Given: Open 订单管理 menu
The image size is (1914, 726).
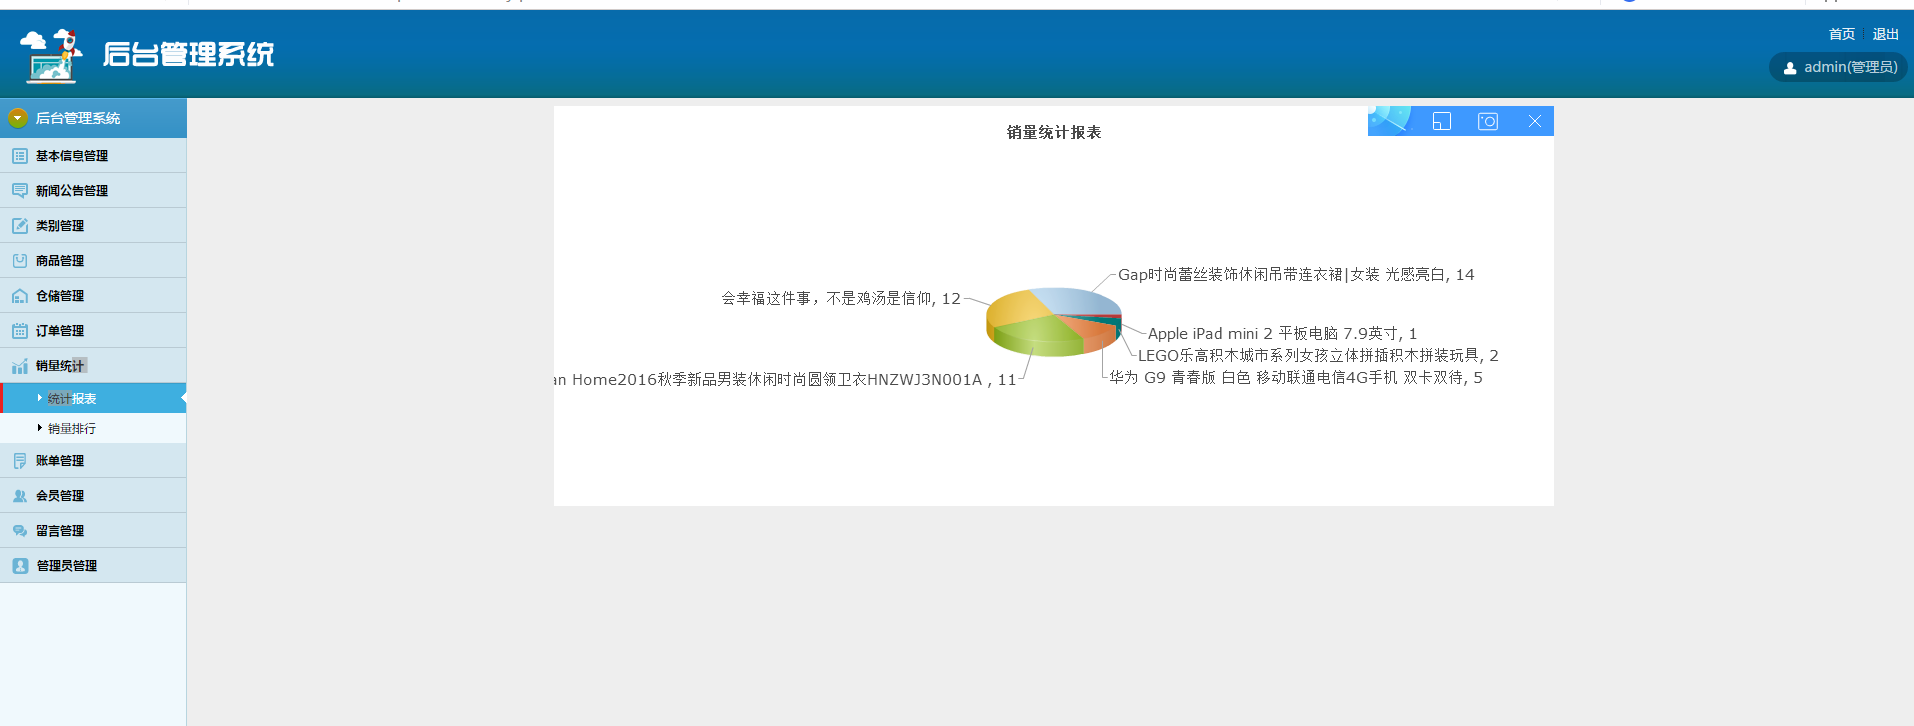Looking at the screenshot, I should (x=93, y=331).
